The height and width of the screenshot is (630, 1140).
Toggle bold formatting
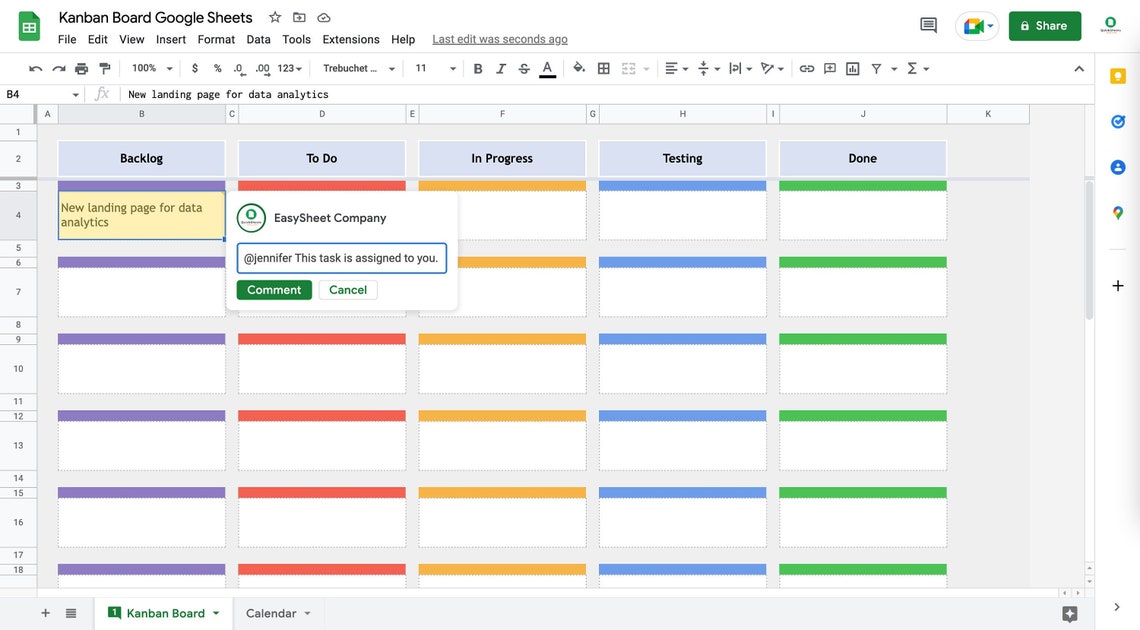[478, 68]
